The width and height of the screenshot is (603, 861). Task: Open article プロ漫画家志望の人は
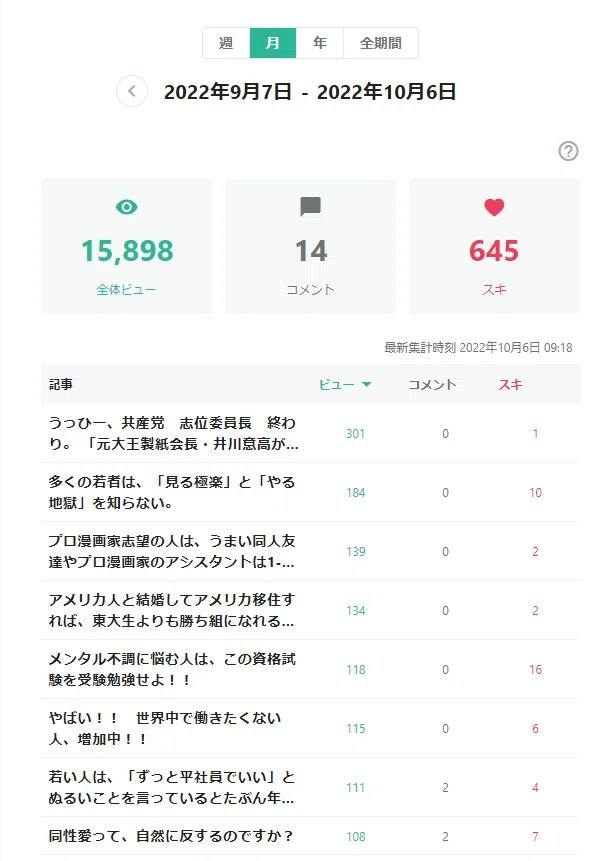[x=172, y=551]
